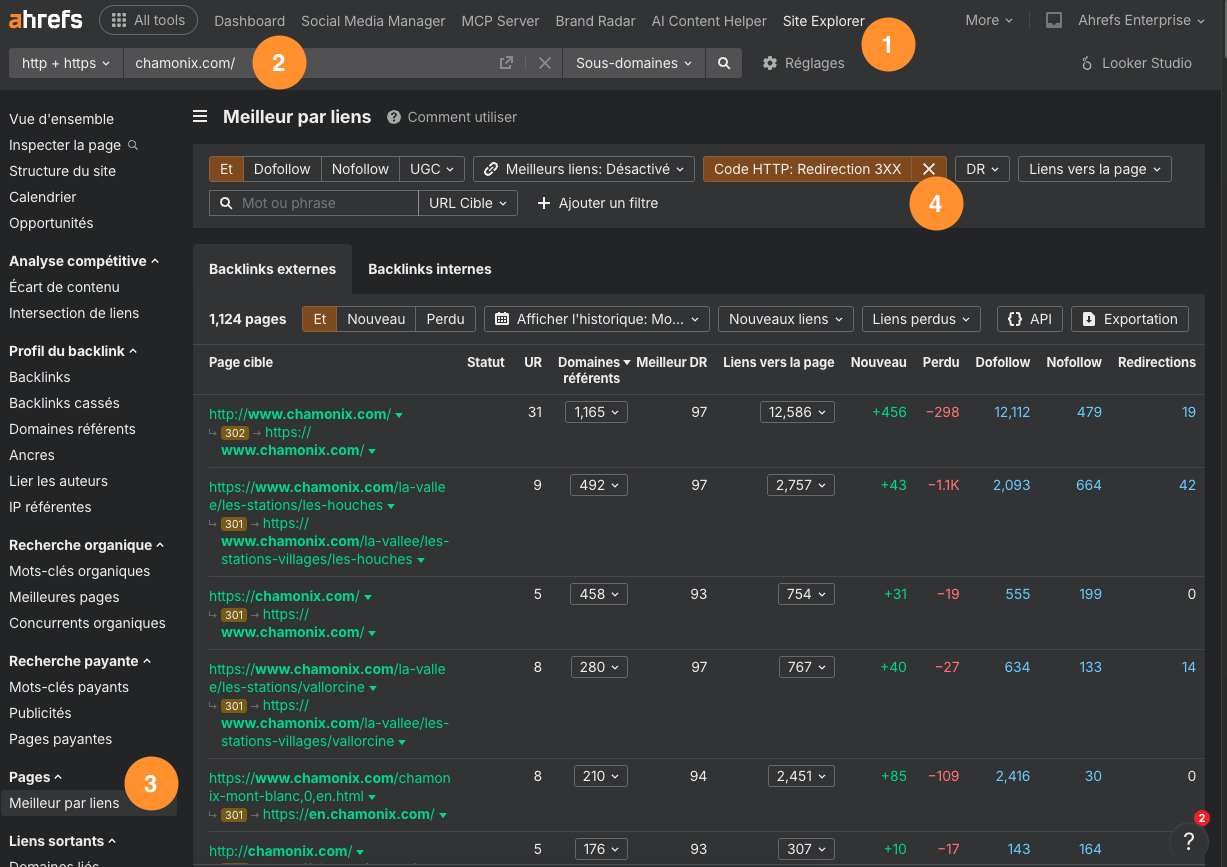This screenshot has width=1227, height=867.
Task: Toggle the hamburger sidebar menu icon
Action: (200, 117)
